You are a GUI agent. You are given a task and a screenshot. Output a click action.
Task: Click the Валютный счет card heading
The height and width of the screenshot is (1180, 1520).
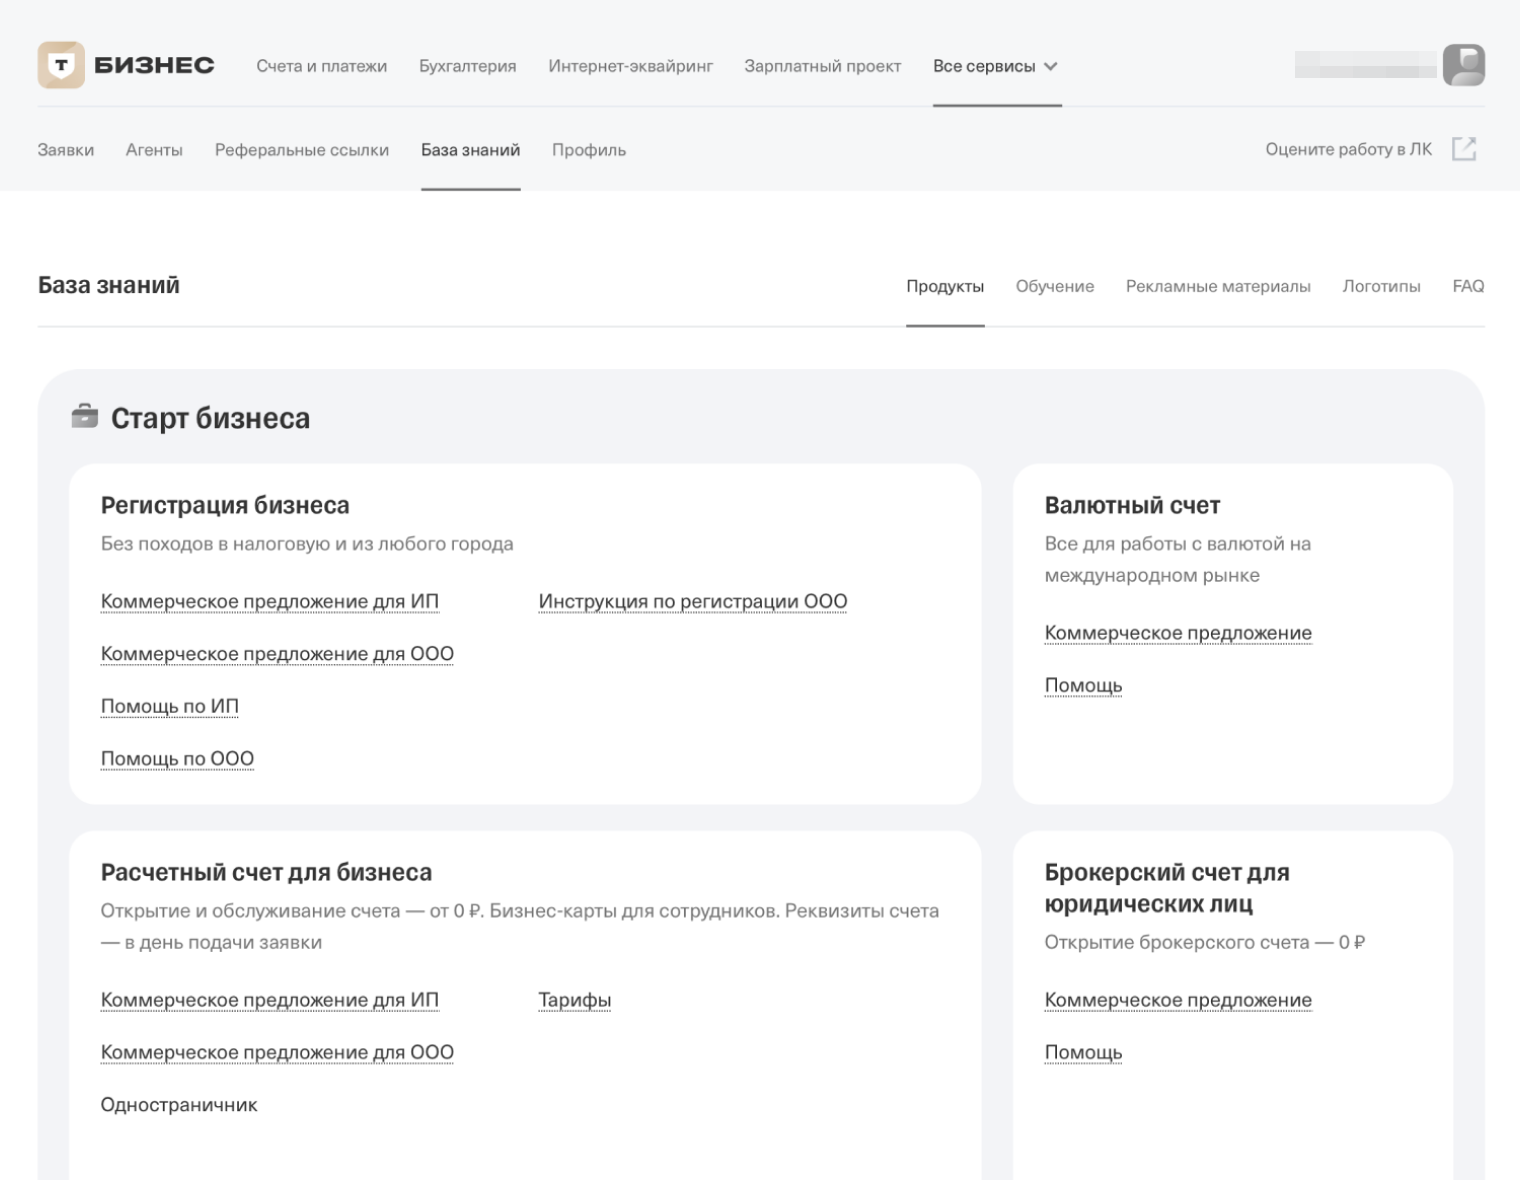[1132, 505]
